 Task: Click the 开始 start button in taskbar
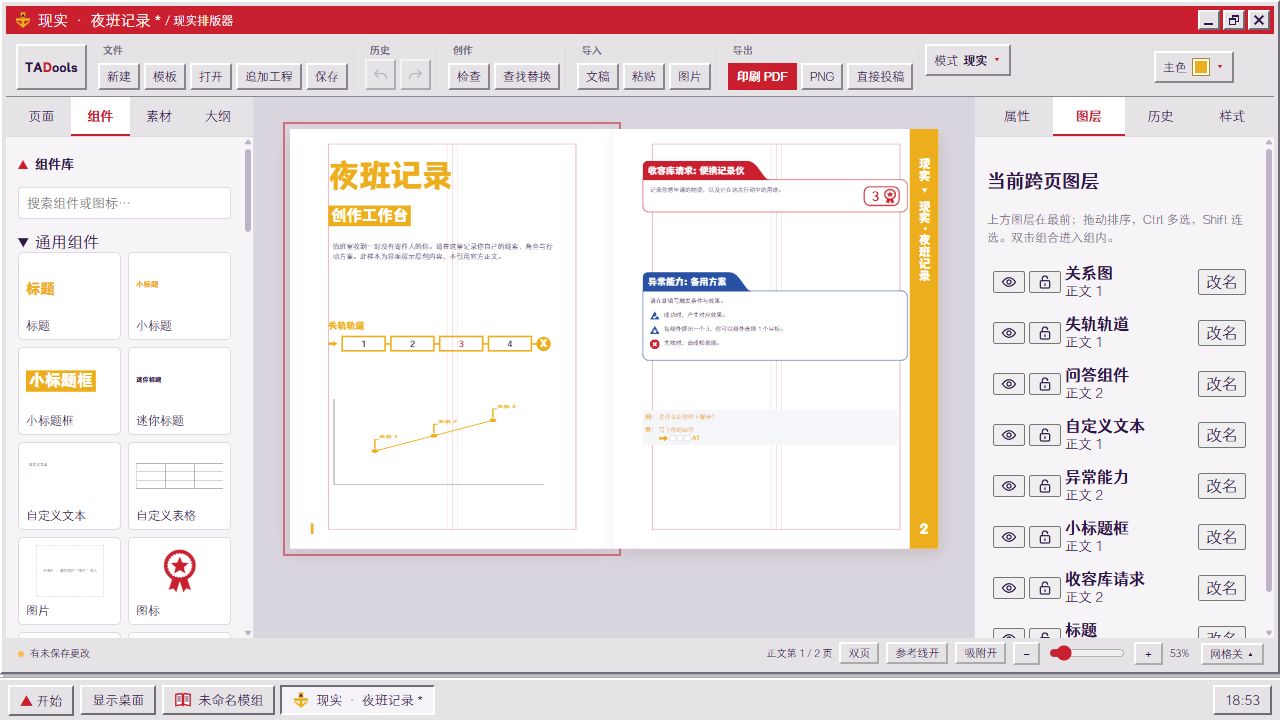41,700
